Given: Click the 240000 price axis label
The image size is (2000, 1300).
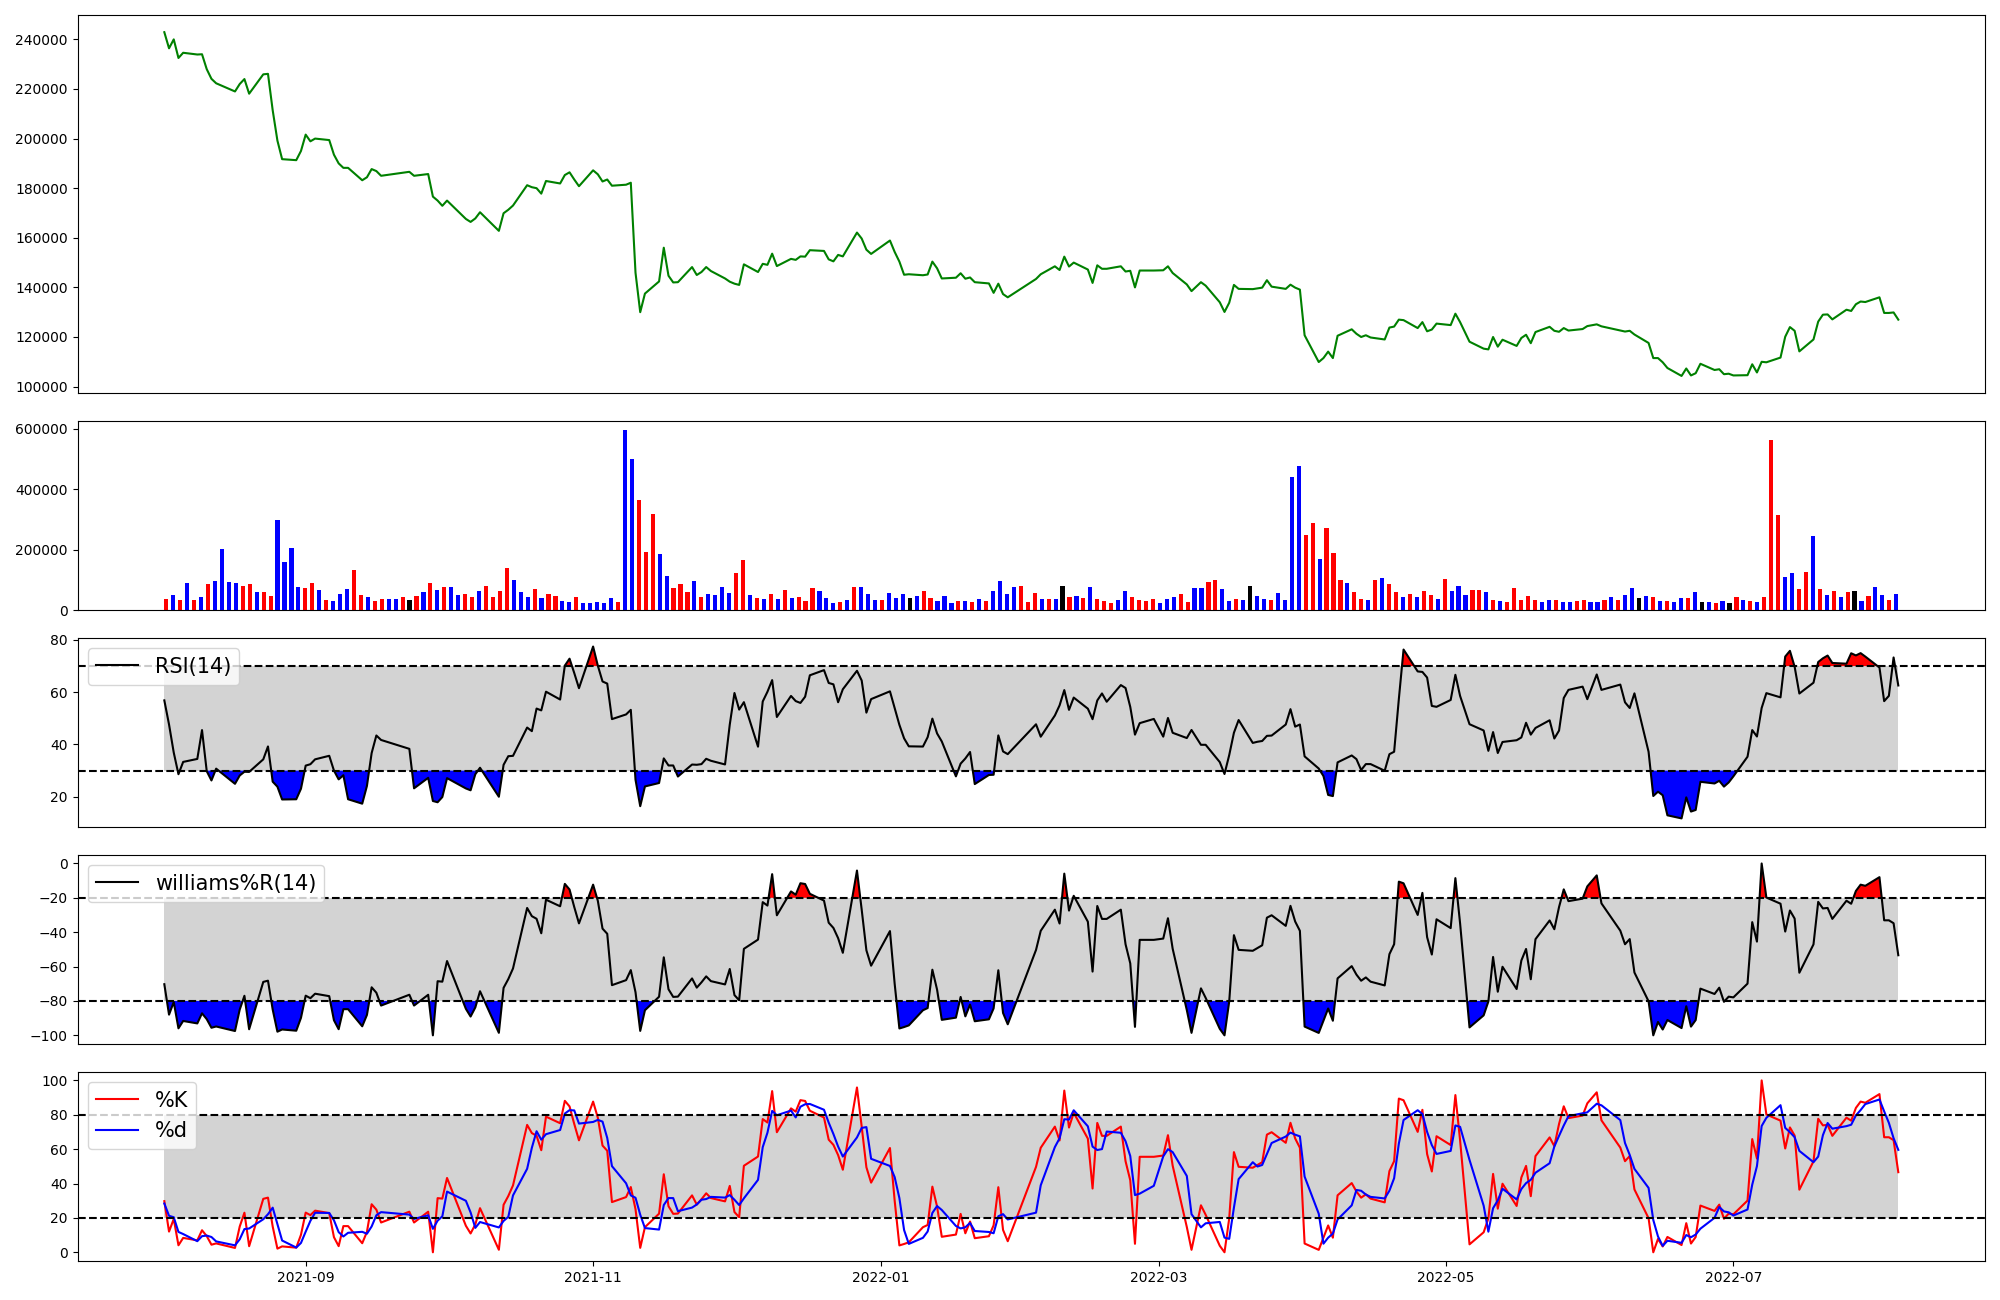Looking at the screenshot, I should tap(41, 40).
